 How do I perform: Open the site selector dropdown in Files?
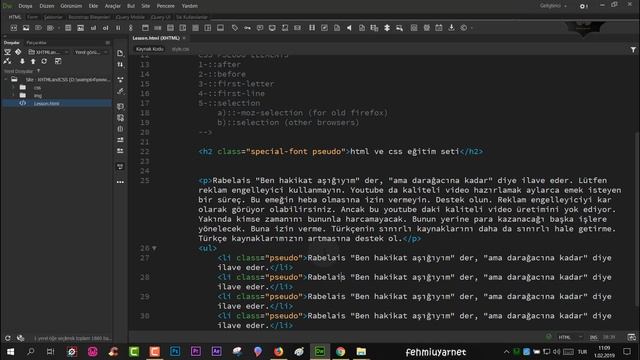(x=48, y=52)
